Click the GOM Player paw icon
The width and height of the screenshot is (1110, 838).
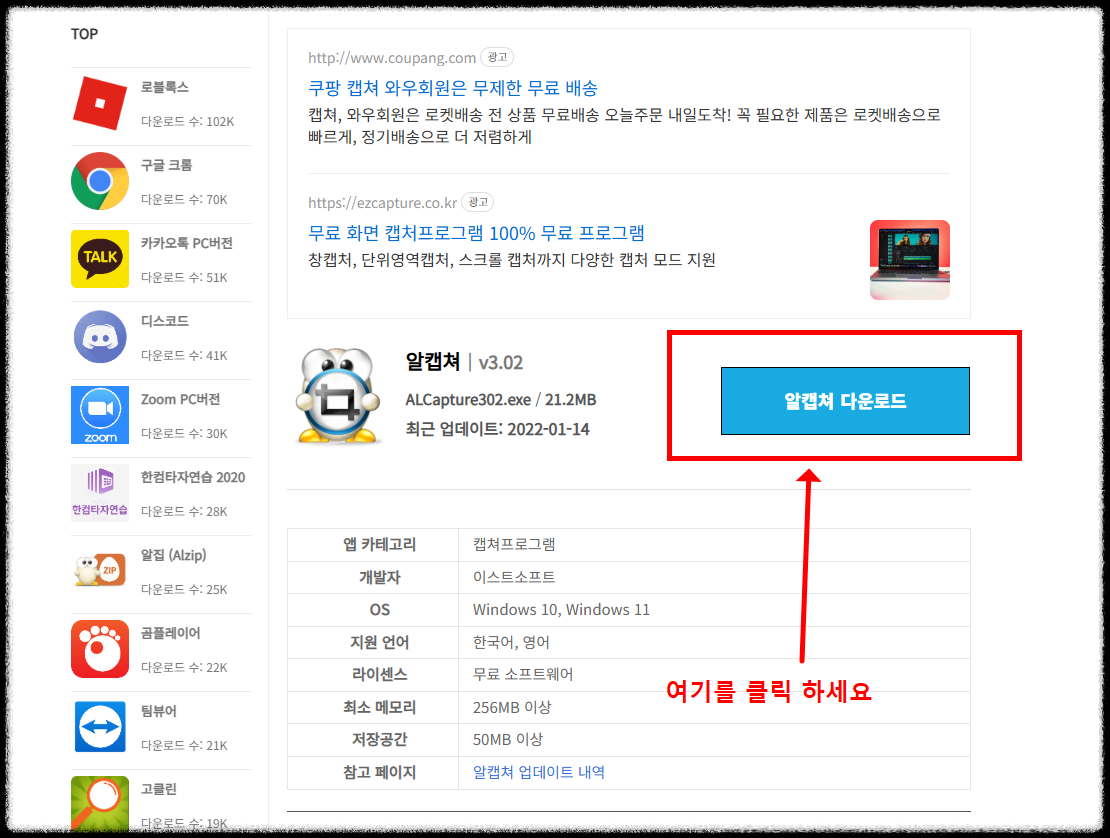[x=100, y=649]
